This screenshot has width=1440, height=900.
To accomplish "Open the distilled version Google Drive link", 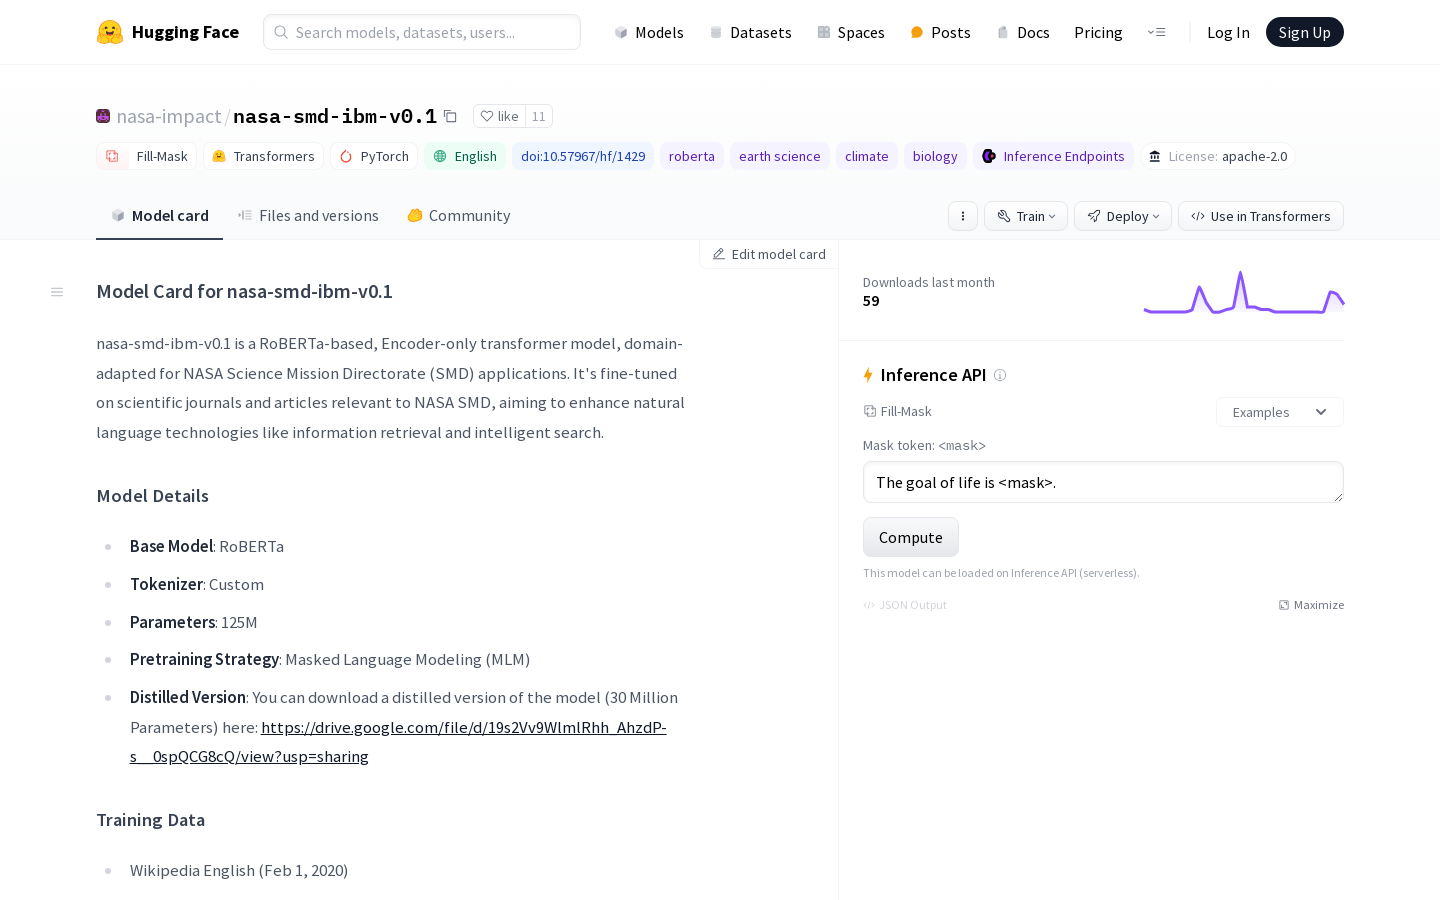I will [463, 728].
